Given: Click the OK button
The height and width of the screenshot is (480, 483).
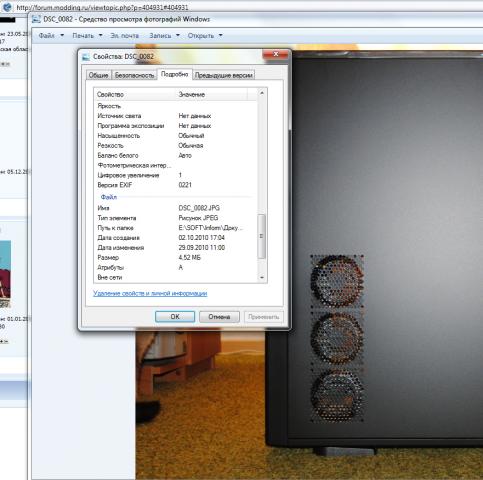Looking at the screenshot, I should click(x=175, y=317).
